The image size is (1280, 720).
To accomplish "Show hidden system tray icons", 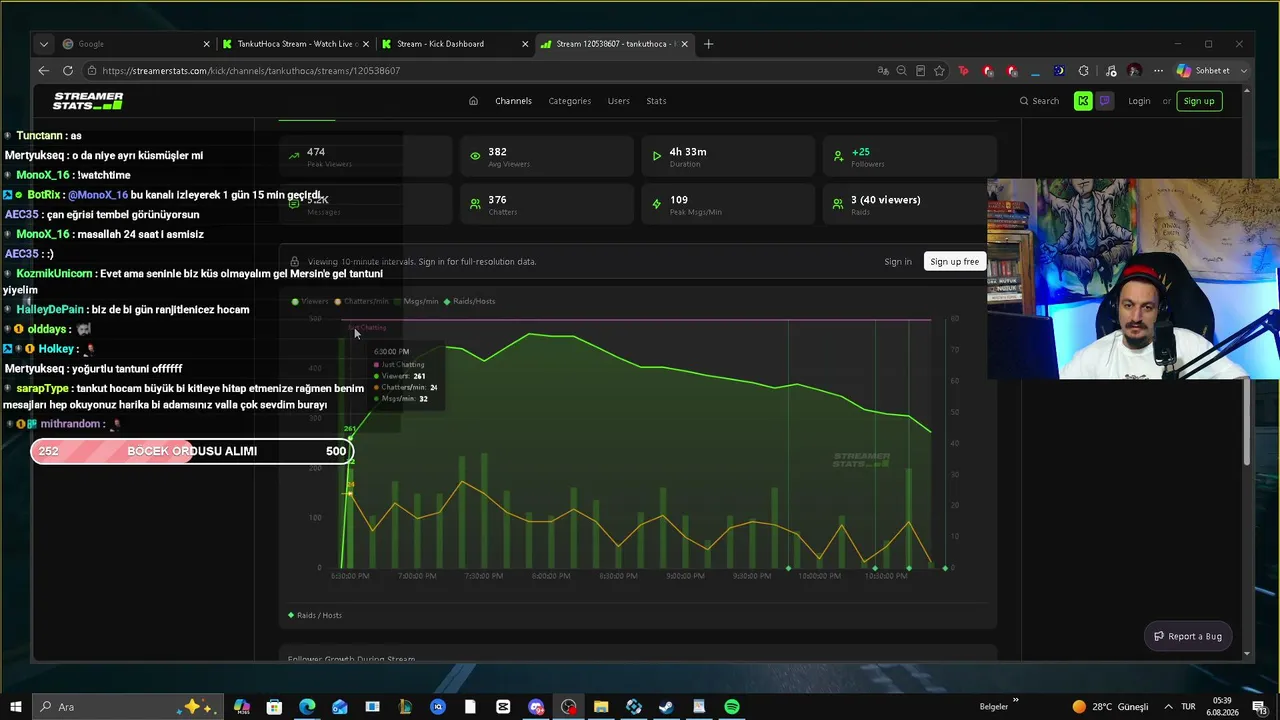I will coord(1168,707).
